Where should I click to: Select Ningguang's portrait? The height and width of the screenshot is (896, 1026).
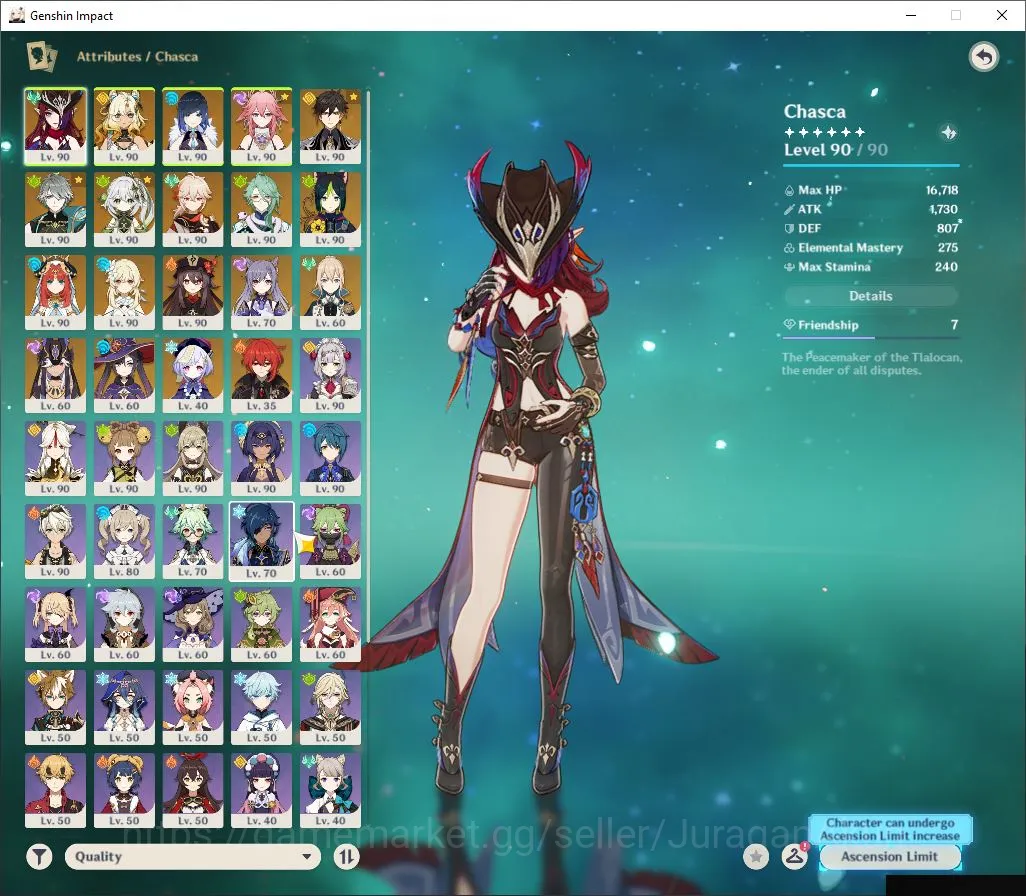(x=56, y=459)
